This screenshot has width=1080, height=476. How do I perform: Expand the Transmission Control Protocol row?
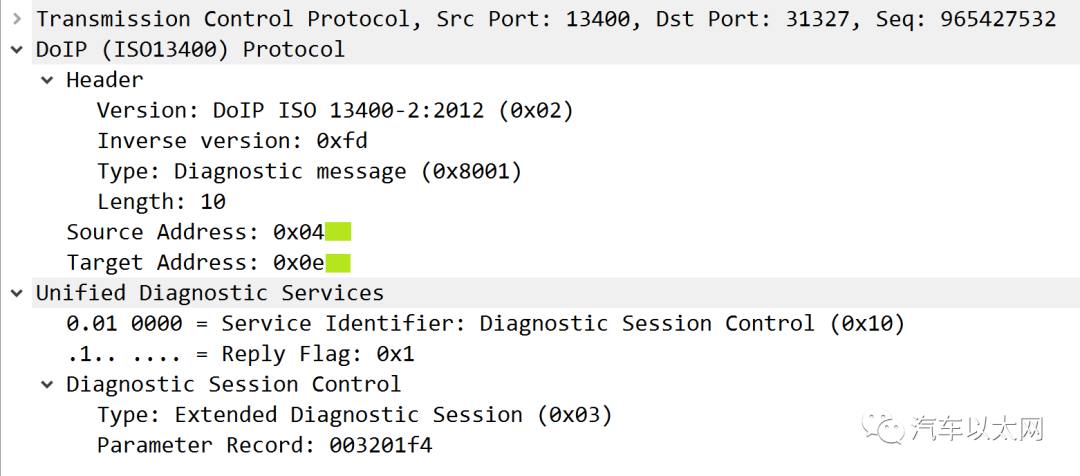pos(17,19)
